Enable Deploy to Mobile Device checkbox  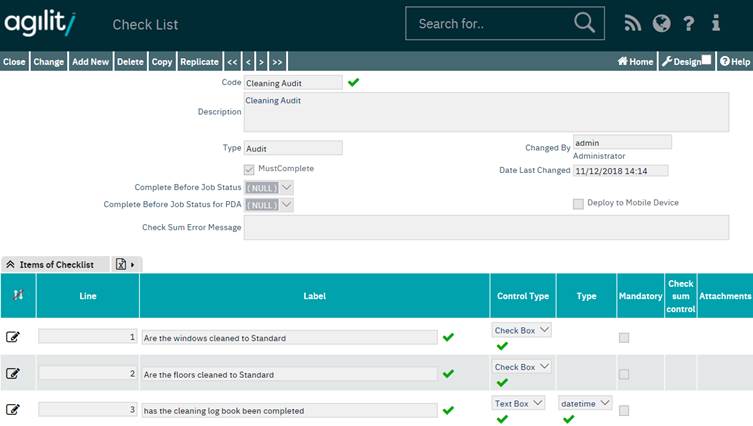click(578, 203)
